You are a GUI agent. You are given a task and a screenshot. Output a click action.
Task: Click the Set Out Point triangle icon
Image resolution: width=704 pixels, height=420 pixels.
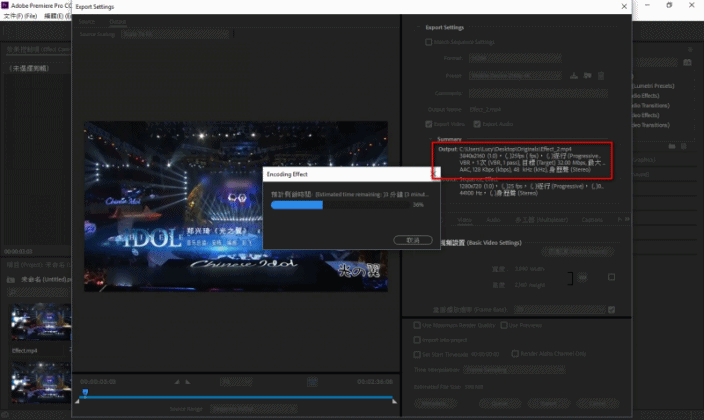click(x=188, y=382)
